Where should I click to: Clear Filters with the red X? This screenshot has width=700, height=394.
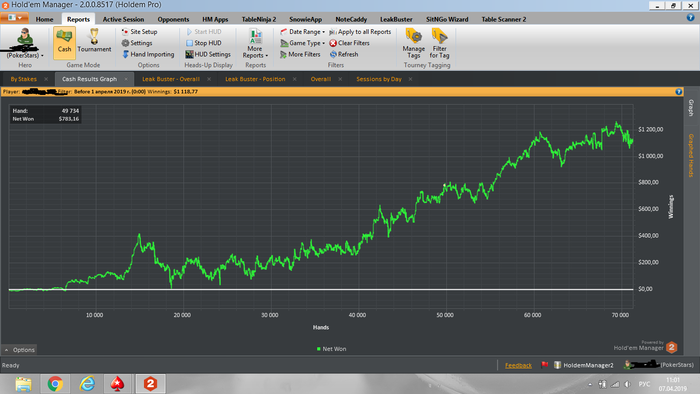pos(350,43)
